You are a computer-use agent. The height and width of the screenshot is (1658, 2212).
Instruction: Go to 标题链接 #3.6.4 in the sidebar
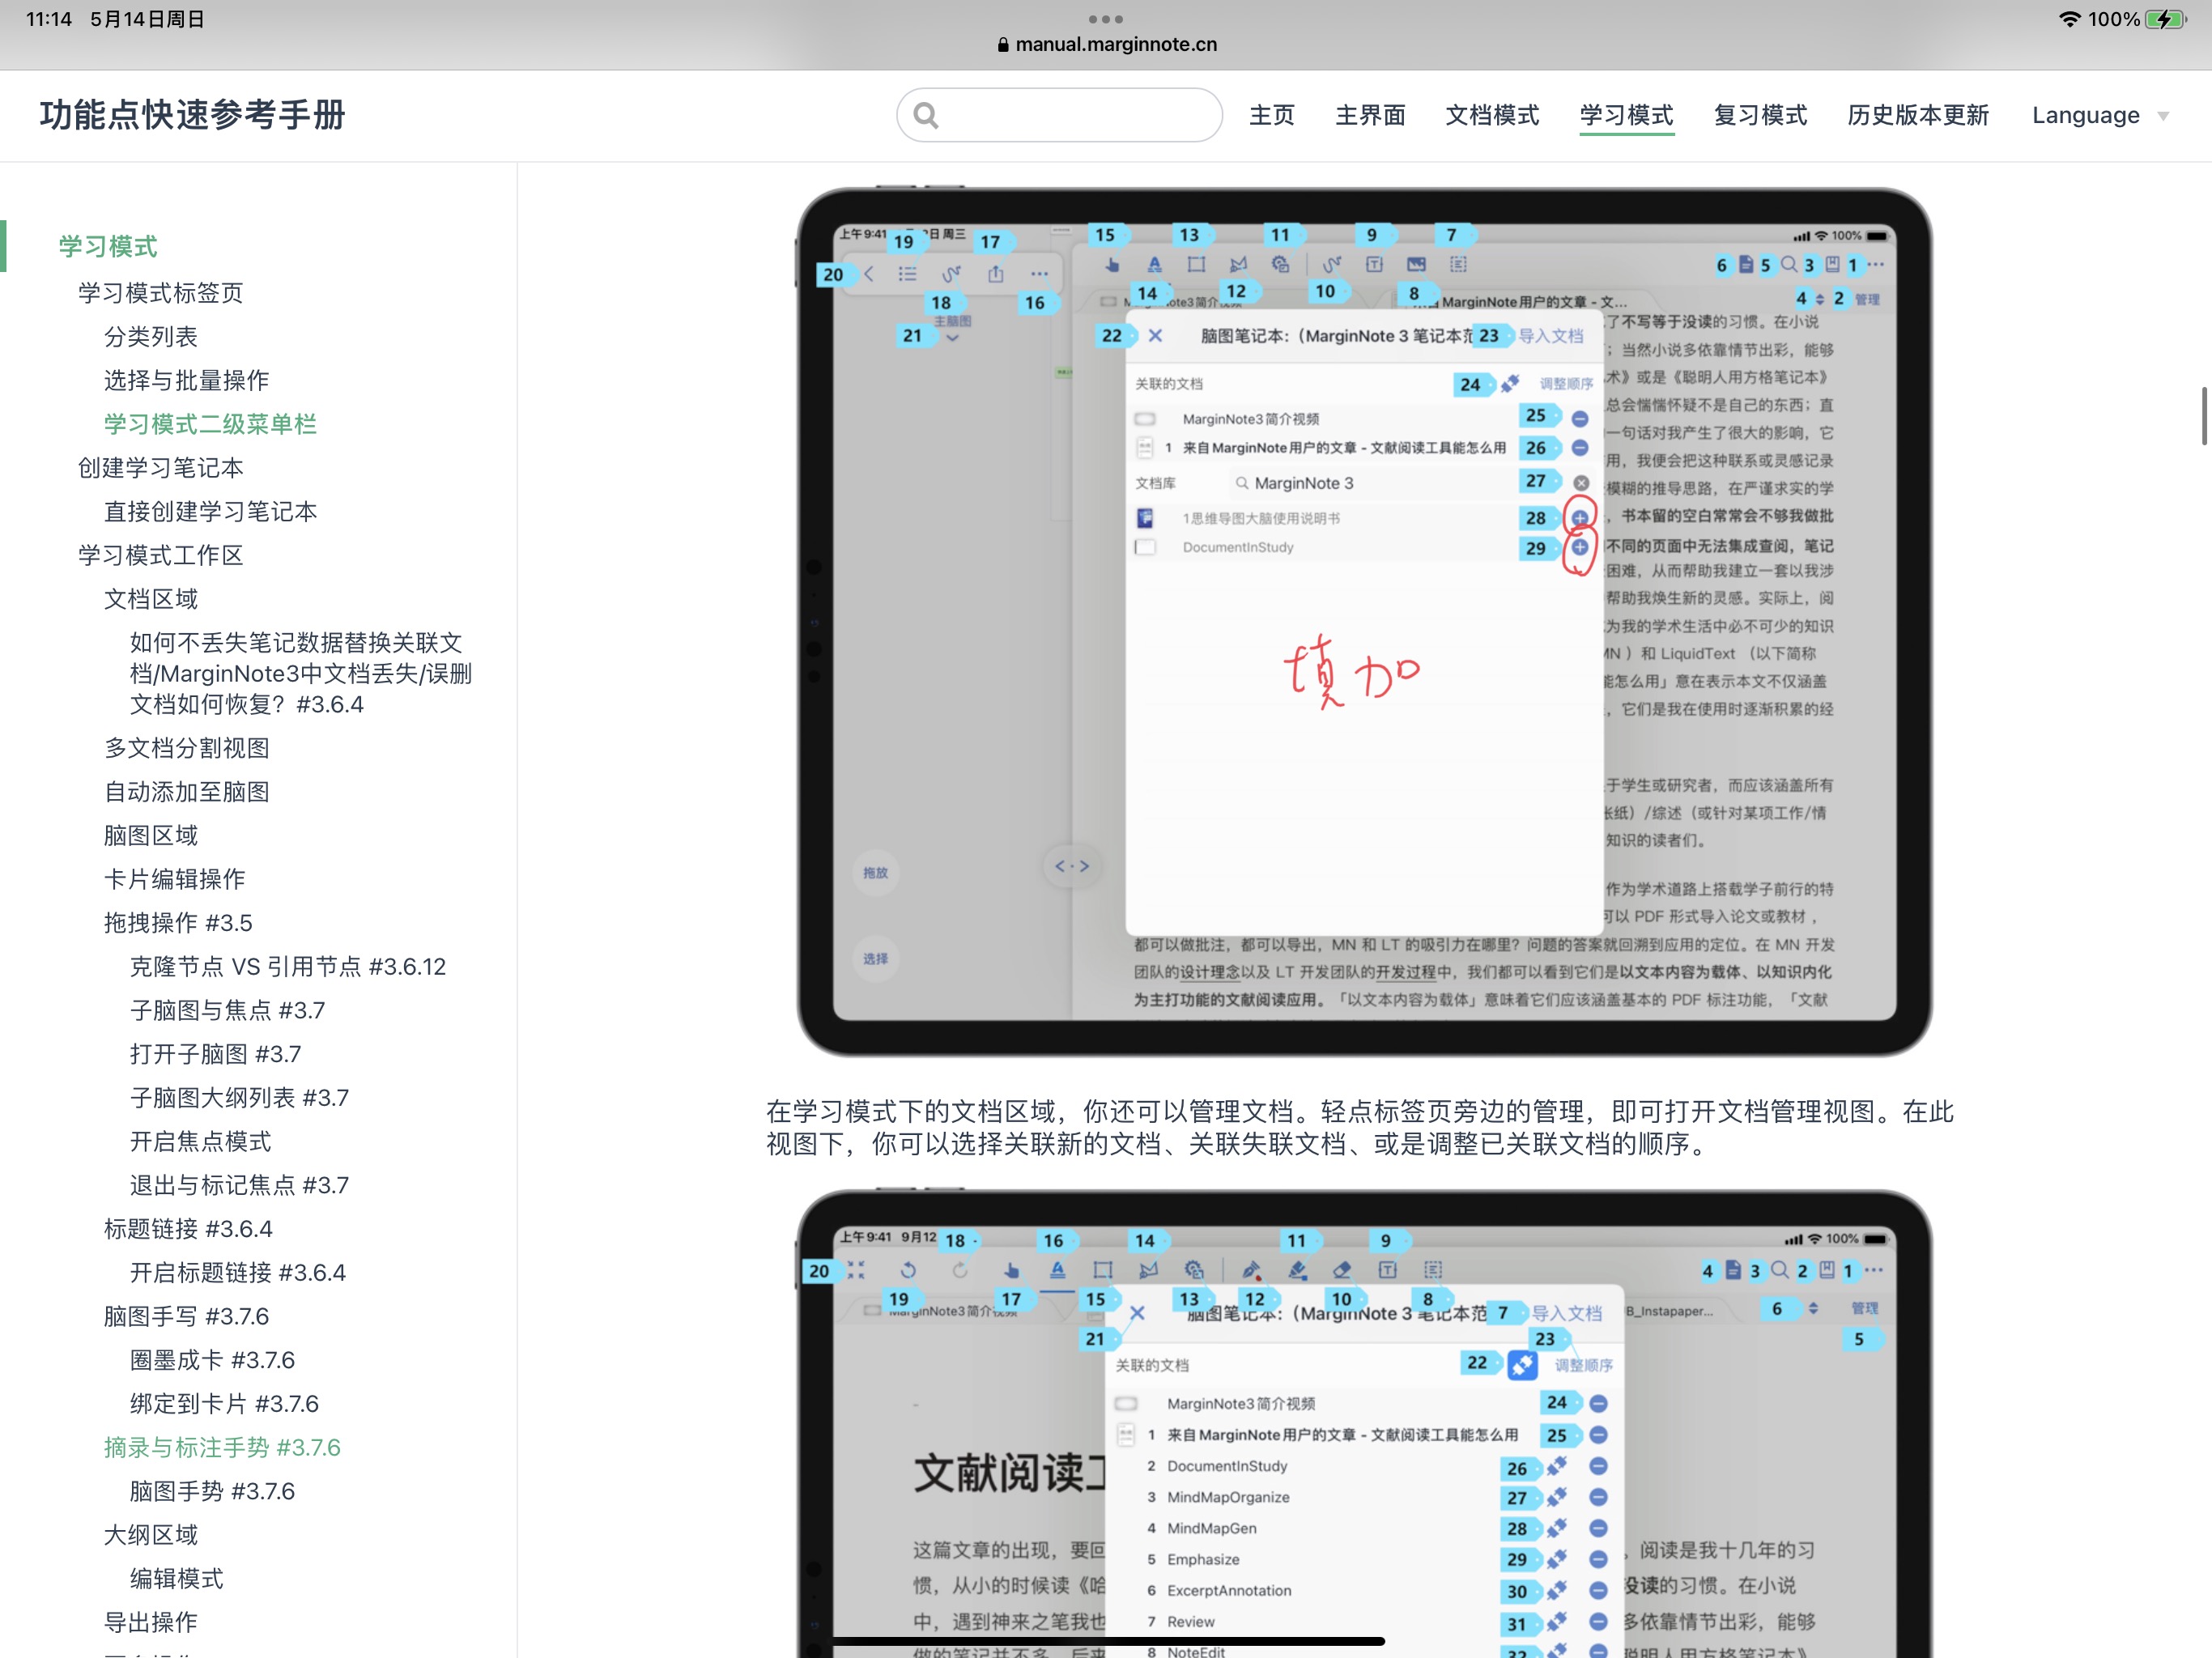(188, 1229)
